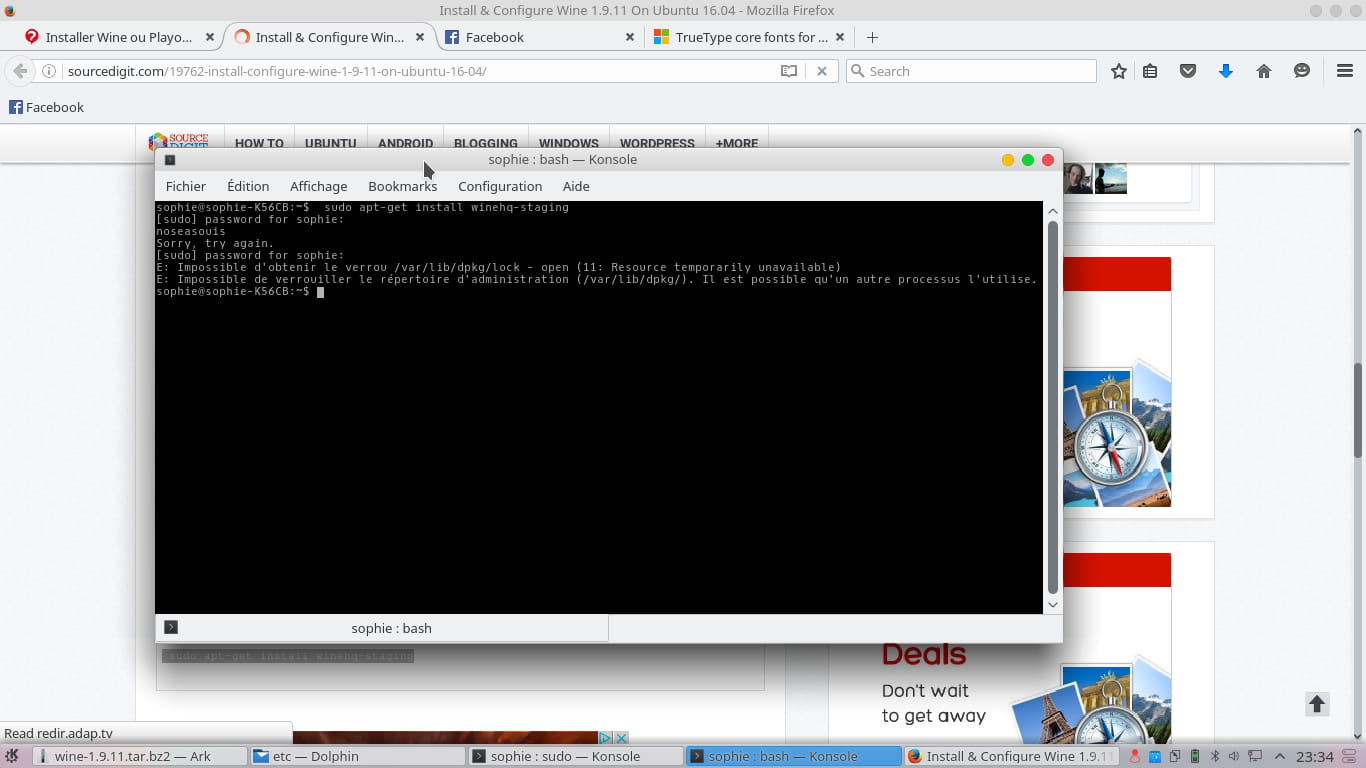Click Konsole scrollbar down arrow

point(1052,605)
